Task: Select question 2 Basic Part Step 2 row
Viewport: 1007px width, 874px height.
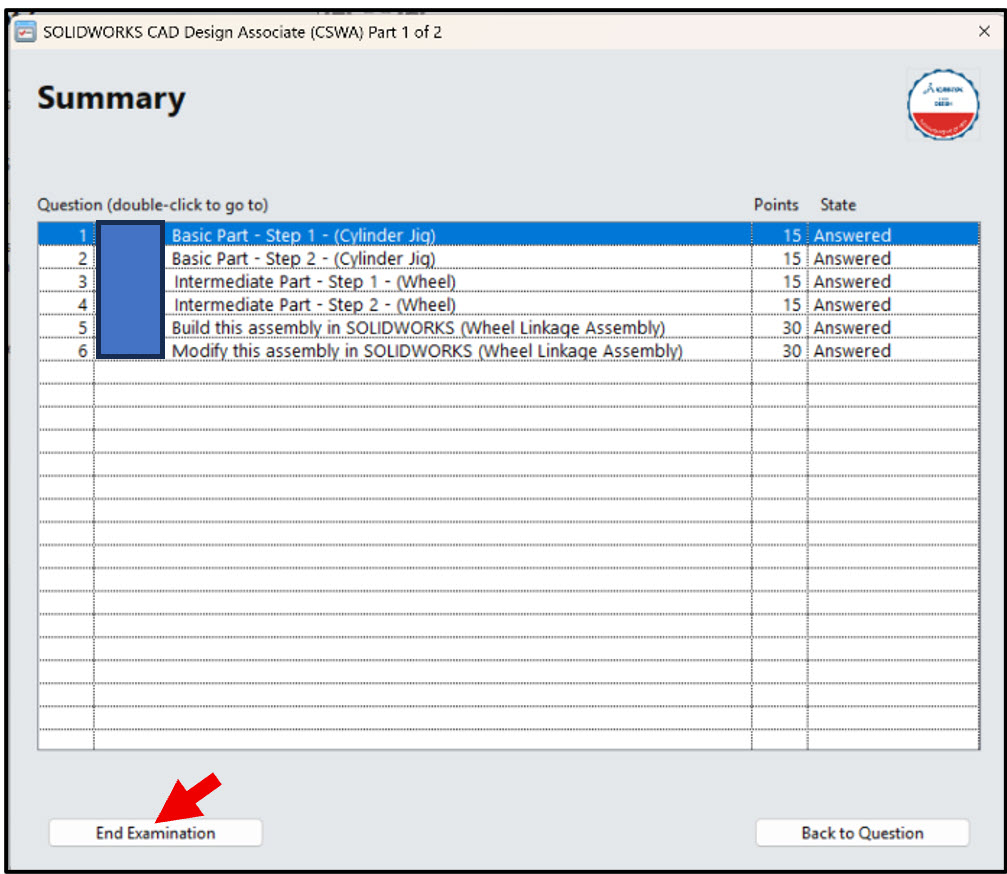Action: [300, 258]
